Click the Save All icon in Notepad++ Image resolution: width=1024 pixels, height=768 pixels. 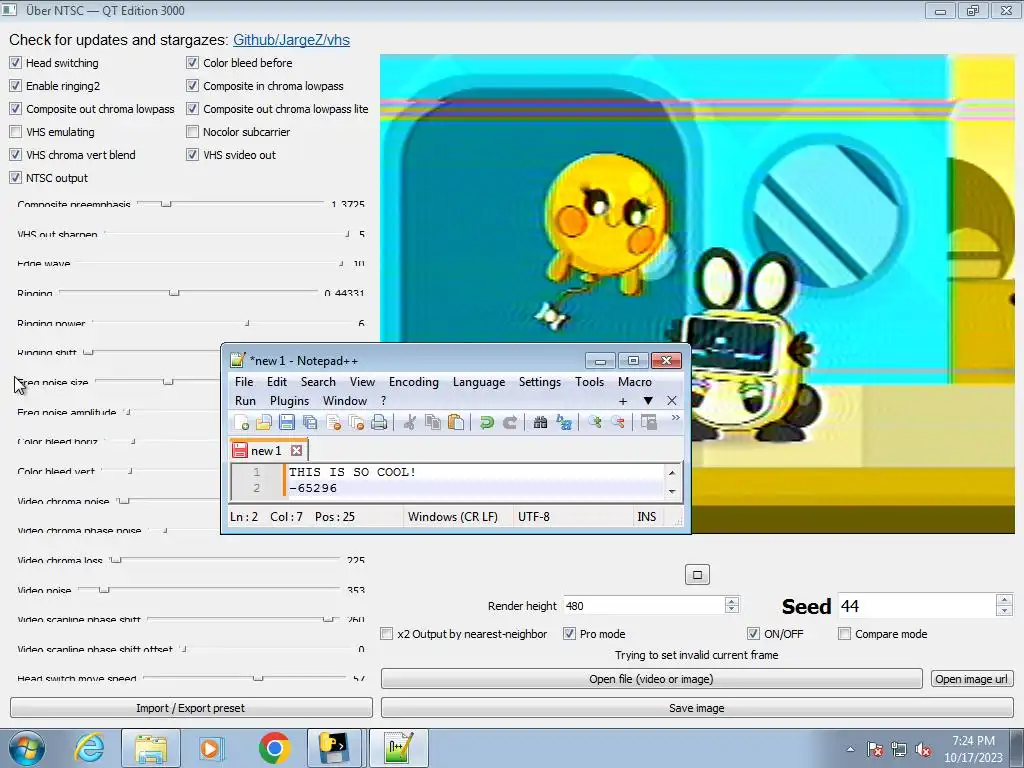click(310, 423)
